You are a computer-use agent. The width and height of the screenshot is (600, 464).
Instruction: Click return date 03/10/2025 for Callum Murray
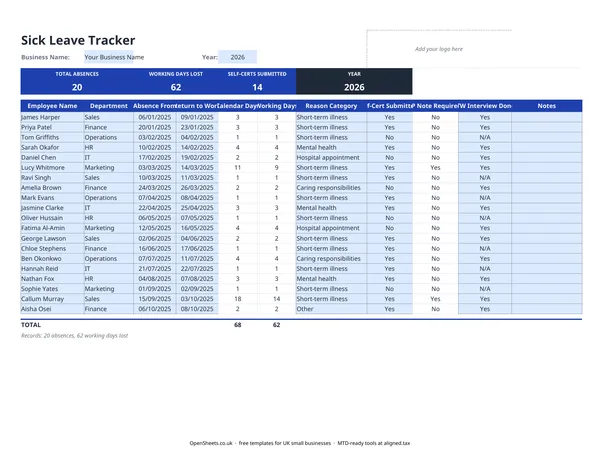[197, 299]
